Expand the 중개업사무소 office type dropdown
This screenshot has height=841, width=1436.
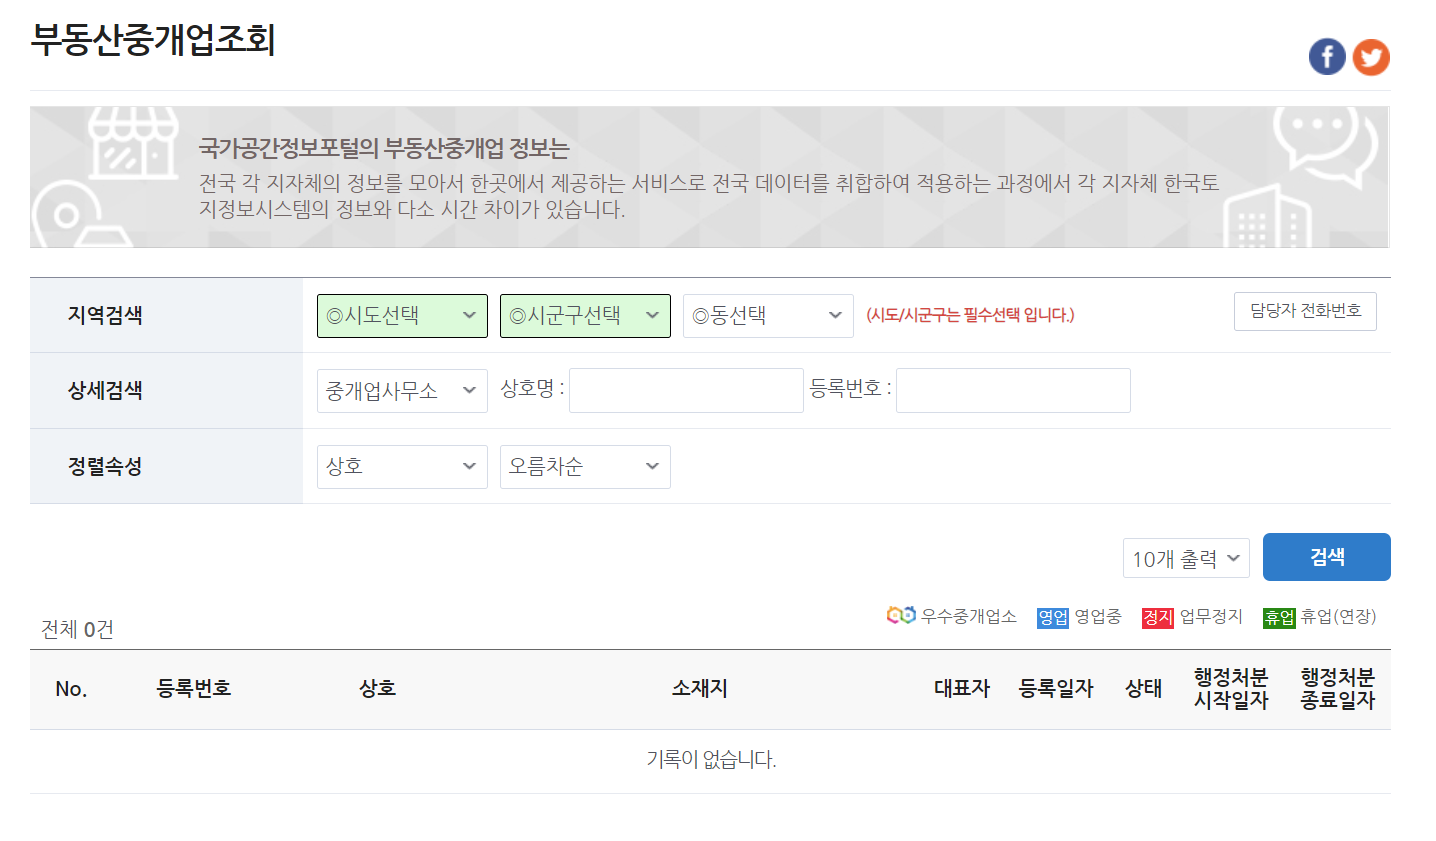402,391
